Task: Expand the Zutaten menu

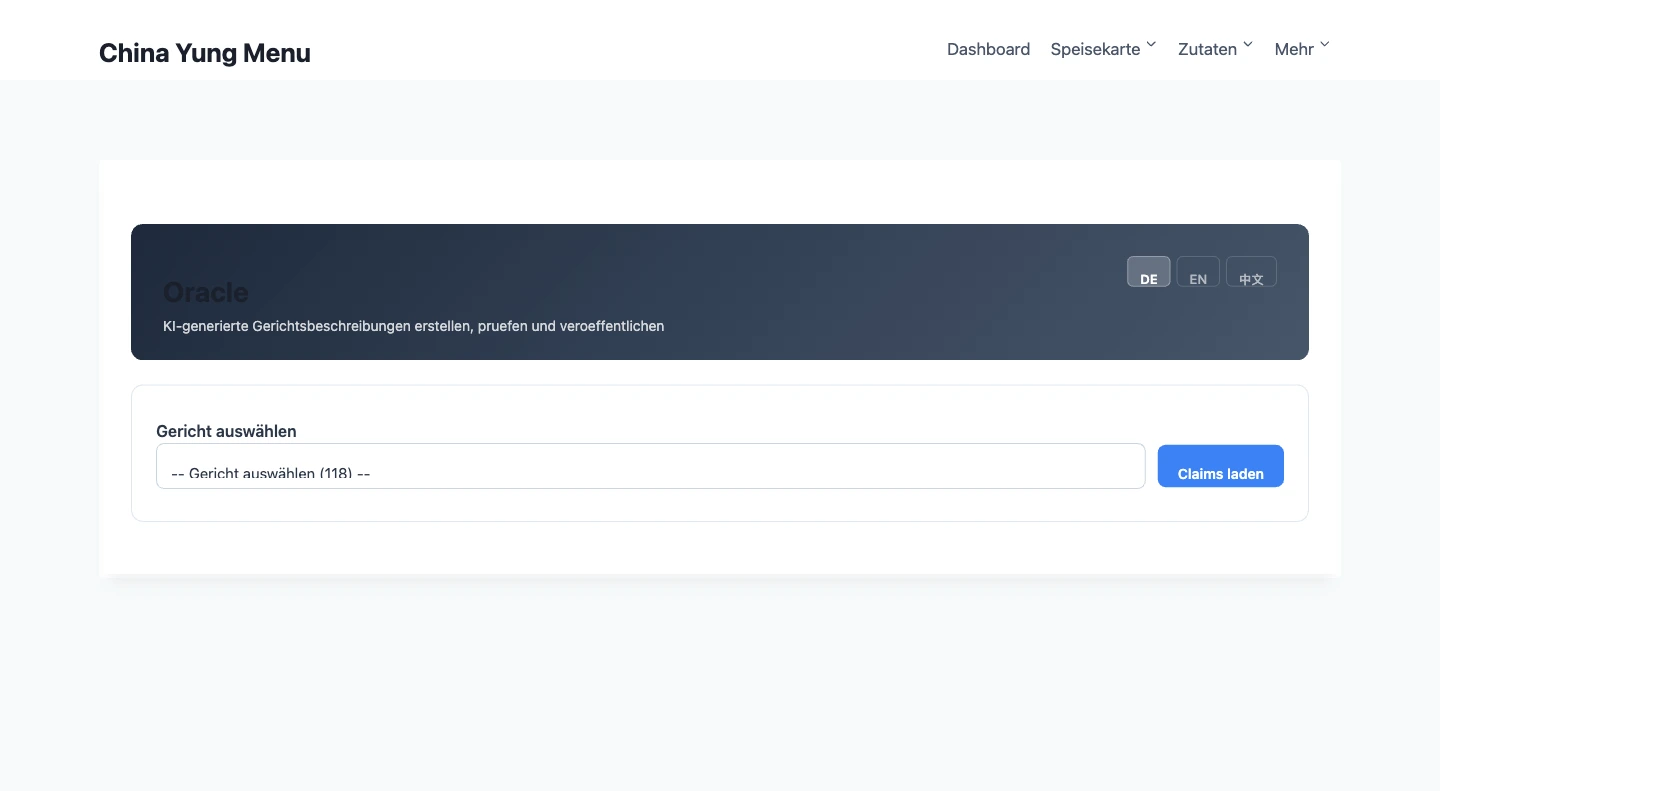Action: tap(1215, 49)
